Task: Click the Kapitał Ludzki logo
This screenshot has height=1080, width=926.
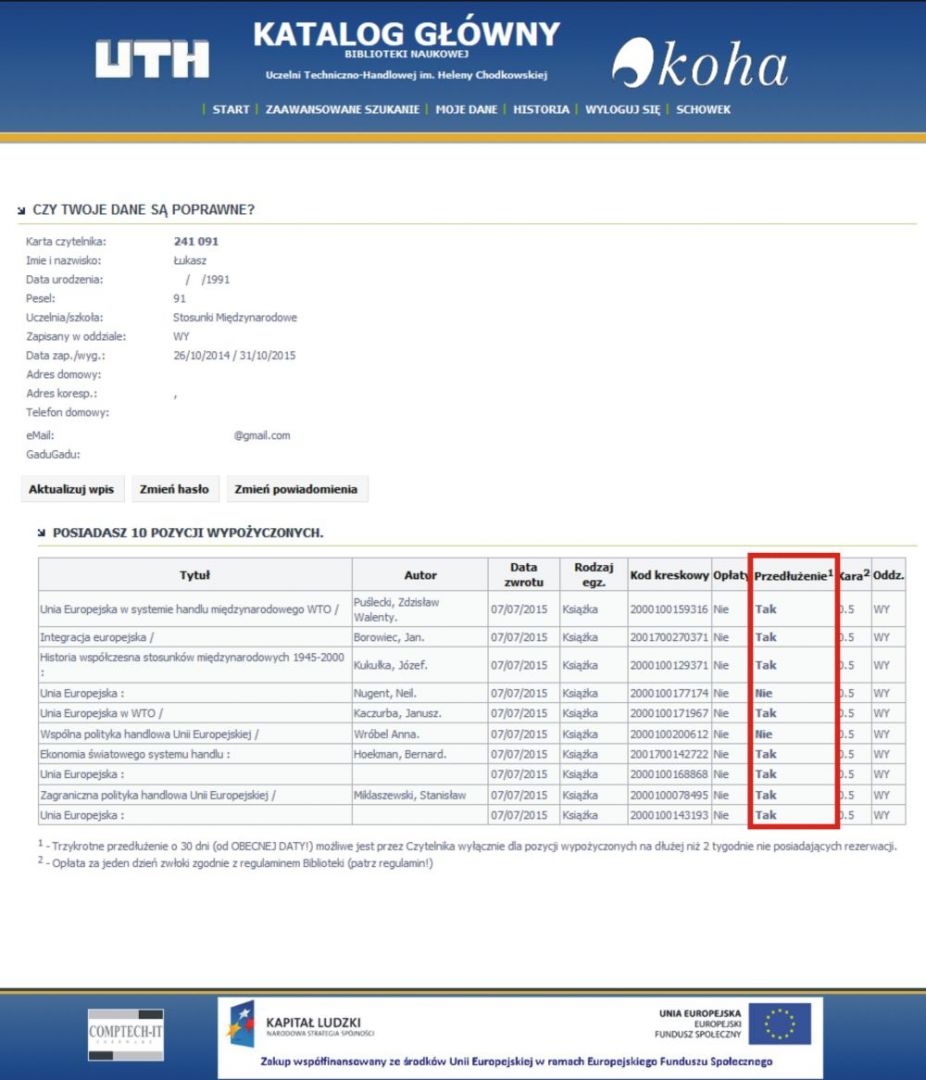Action: pos(301,1024)
